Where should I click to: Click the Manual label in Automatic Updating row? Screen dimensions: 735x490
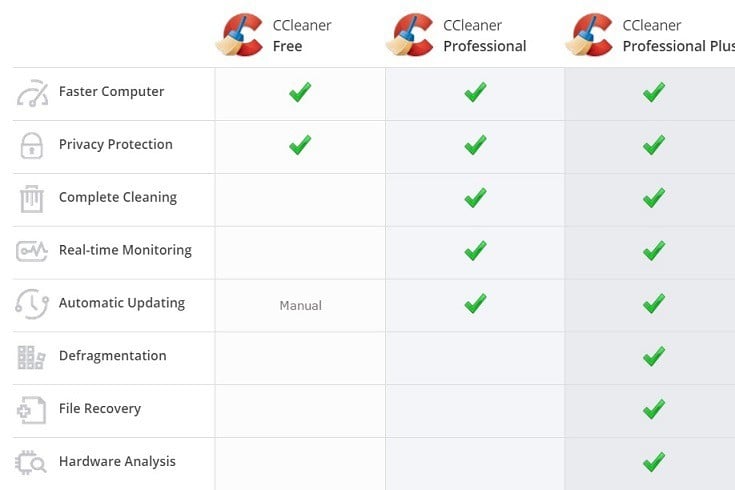tap(300, 306)
